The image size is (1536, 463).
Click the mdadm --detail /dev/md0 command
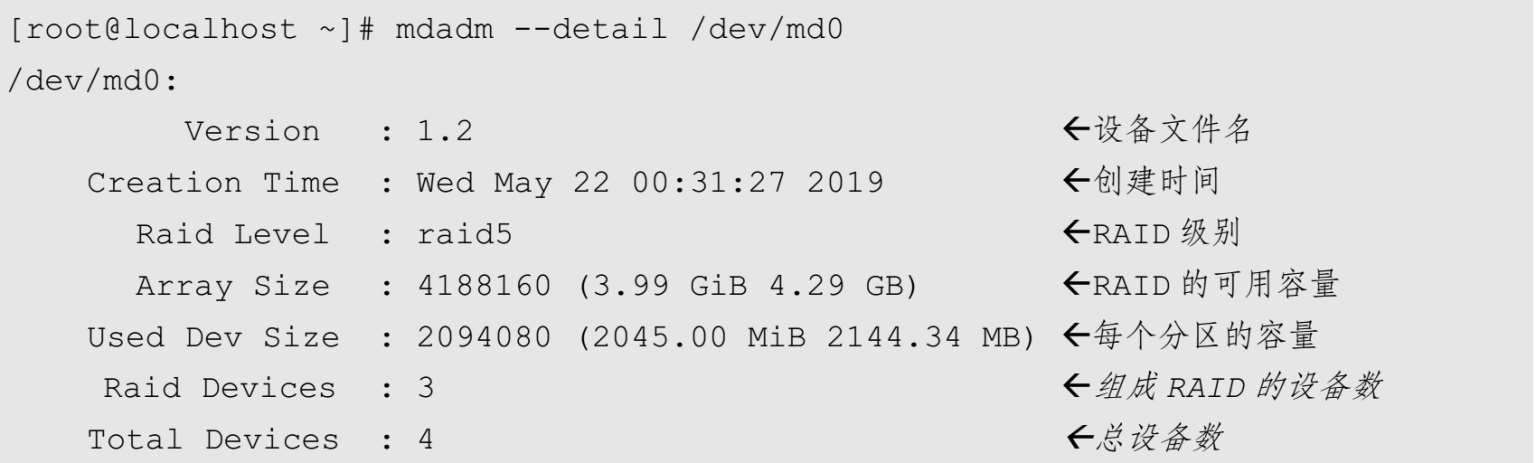pyautogui.click(x=620, y=29)
